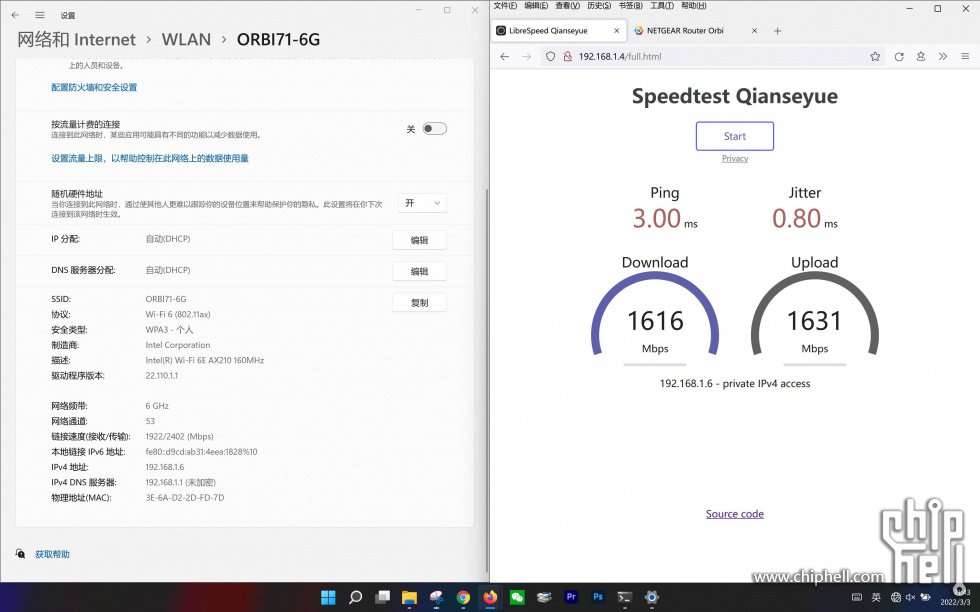The height and width of the screenshot is (612, 980).
Task: Switch to NETGEAR Router Orbi tab
Action: pos(696,31)
